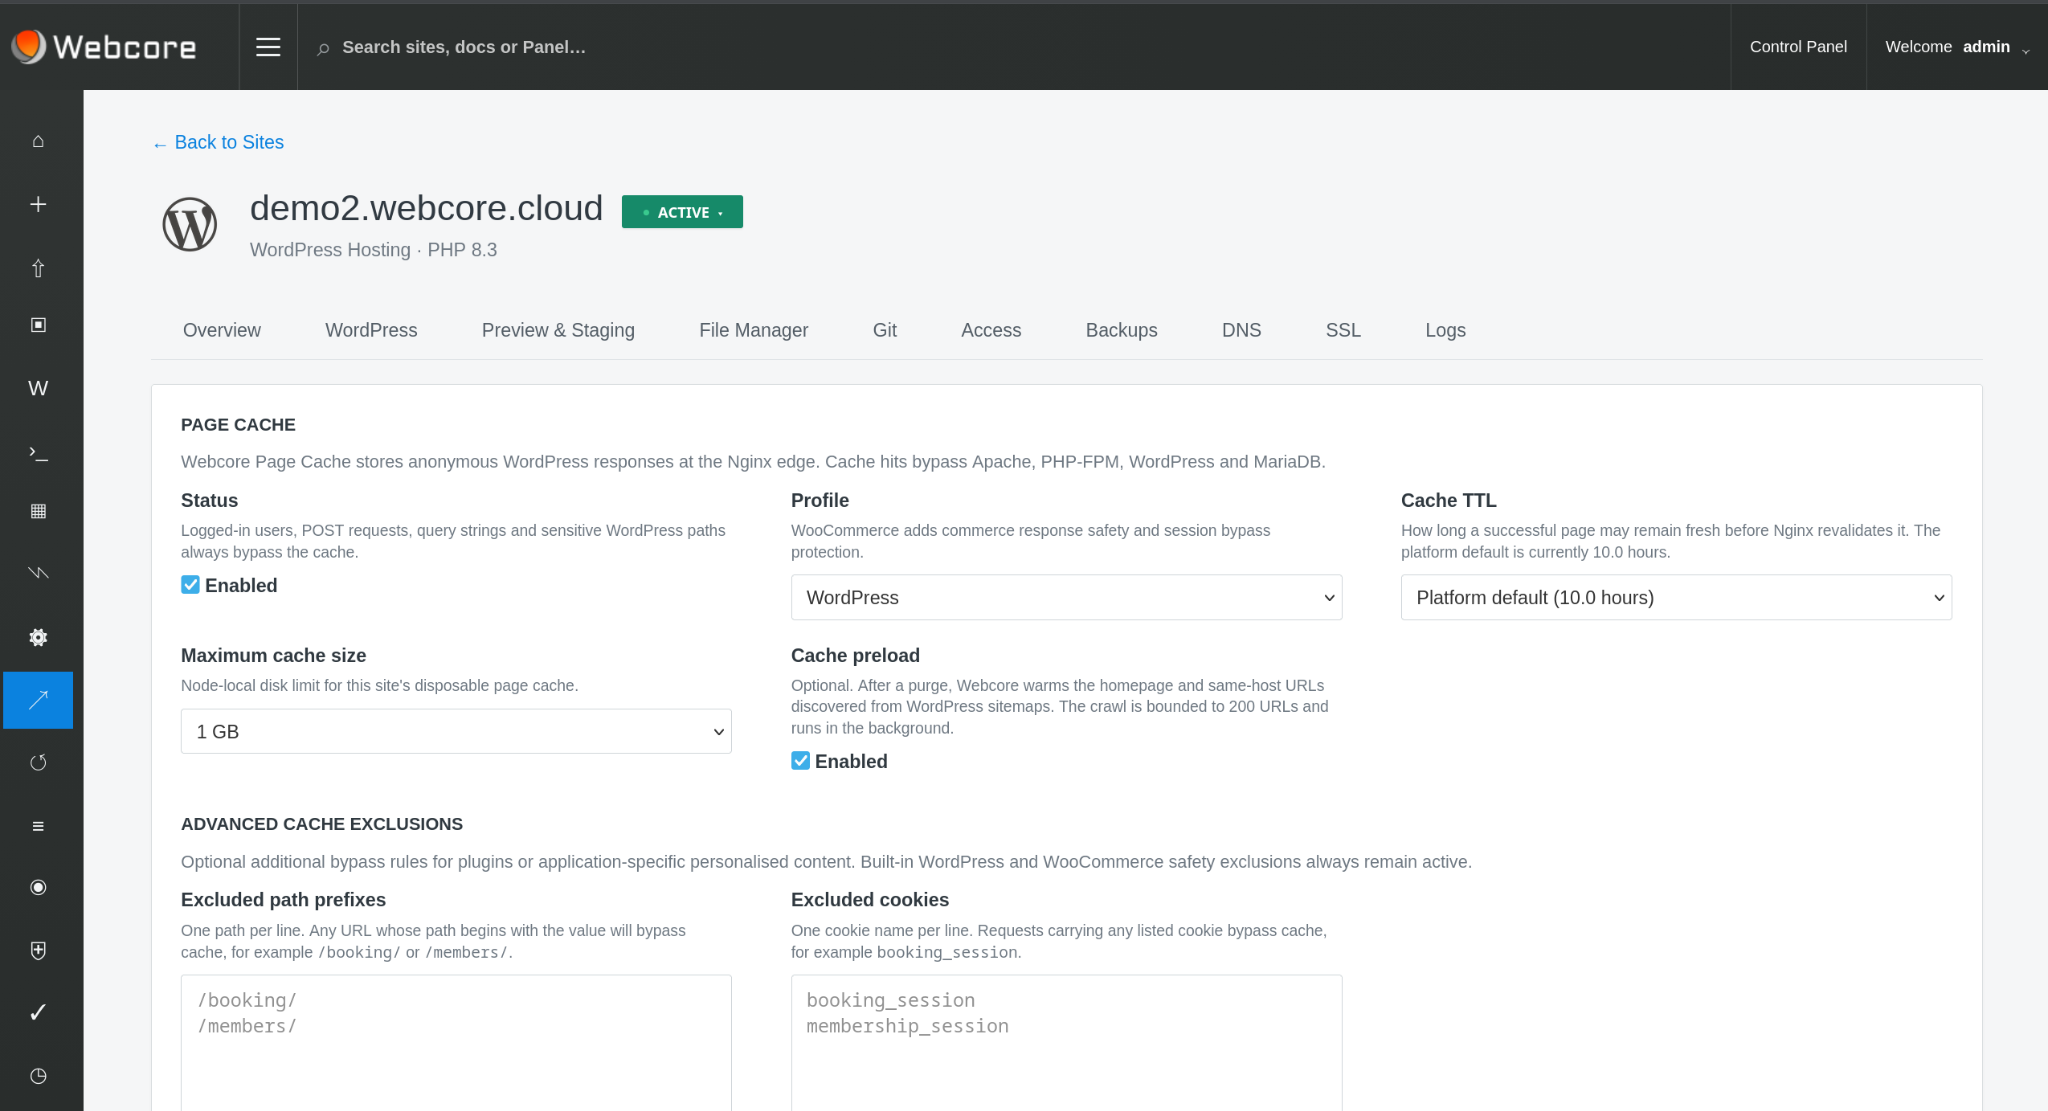The width and height of the screenshot is (2048, 1111).
Task: Click the Back to Sites link
Action: click(x=218, y=142)
